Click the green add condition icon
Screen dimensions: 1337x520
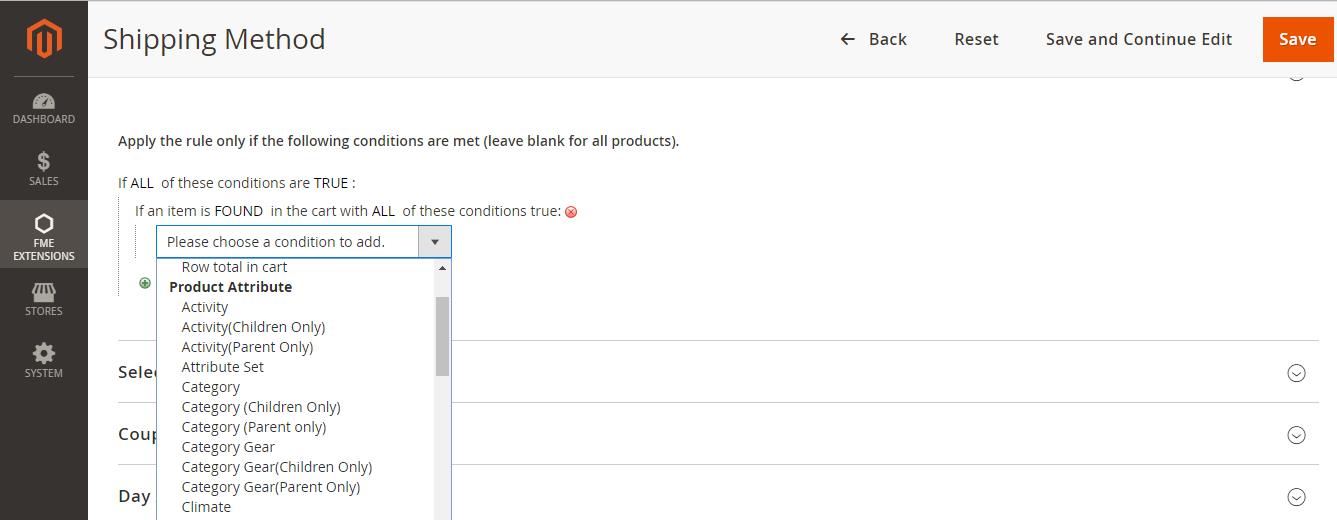click(145, 283)
